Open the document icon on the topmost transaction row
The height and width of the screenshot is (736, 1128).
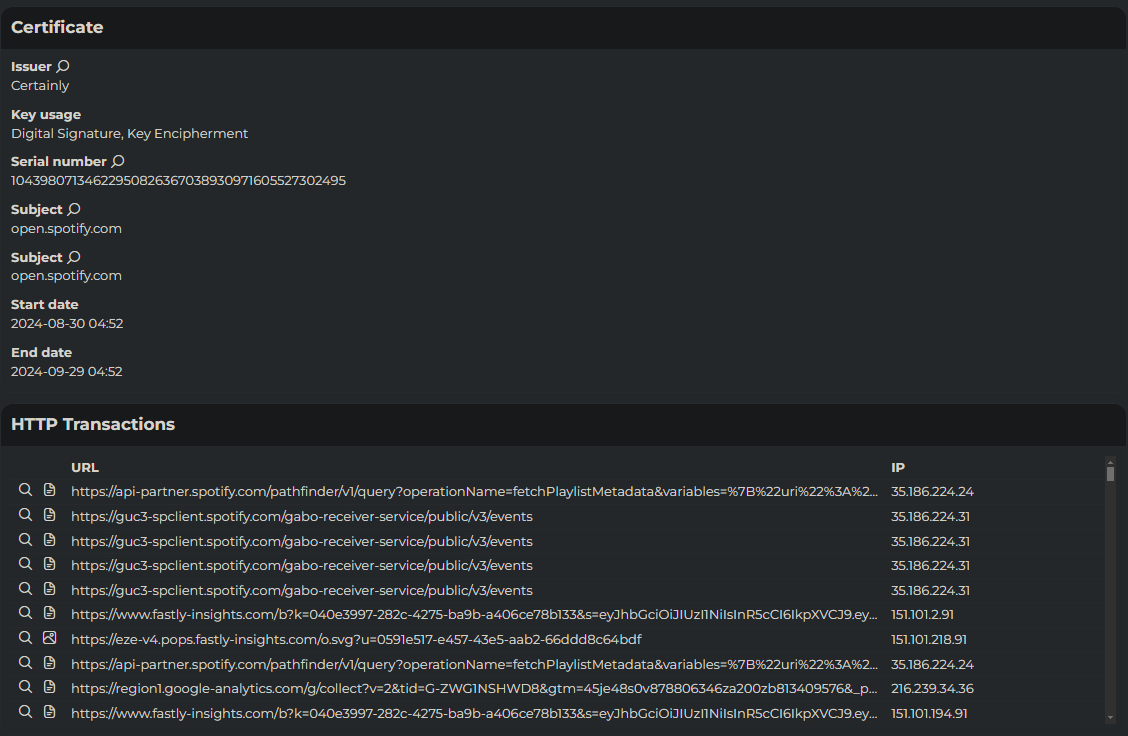(x=50, y=490)
